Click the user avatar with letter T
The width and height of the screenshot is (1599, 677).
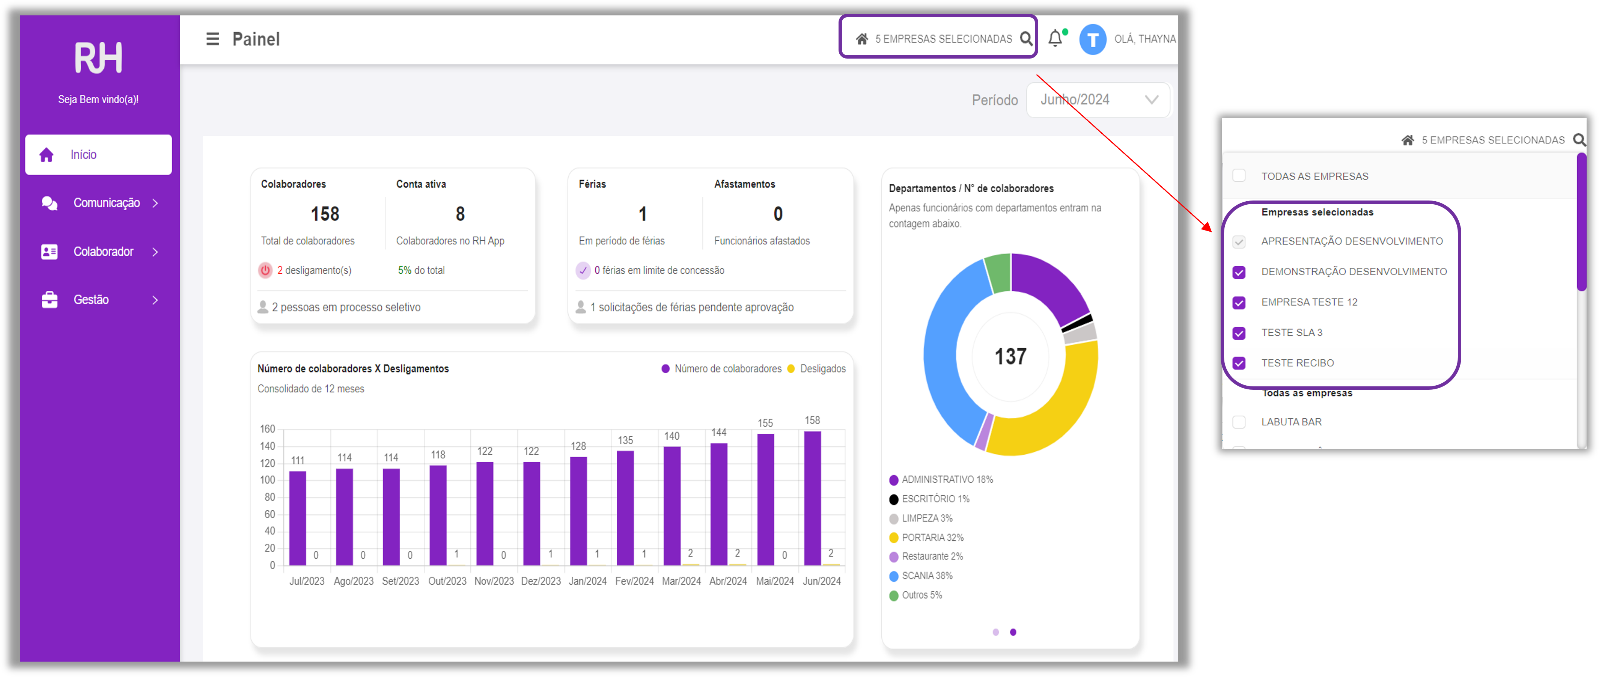1093,39
